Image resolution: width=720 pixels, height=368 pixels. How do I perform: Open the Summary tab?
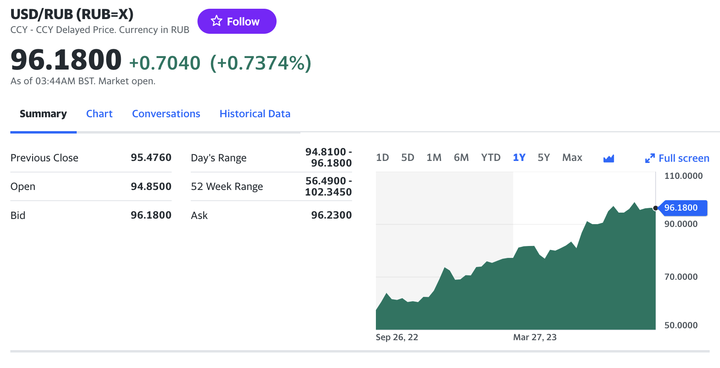(x=43, y=113)
